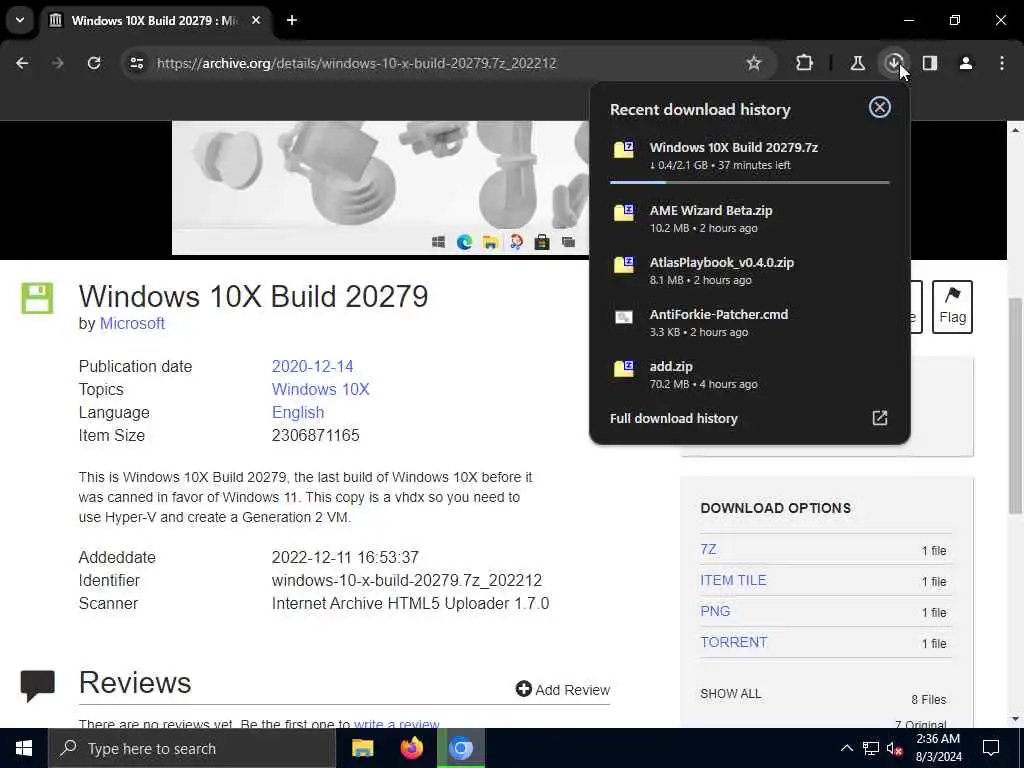Click Add Review
The width and height of the screenshot is (1024, 768).
point(563,690)
